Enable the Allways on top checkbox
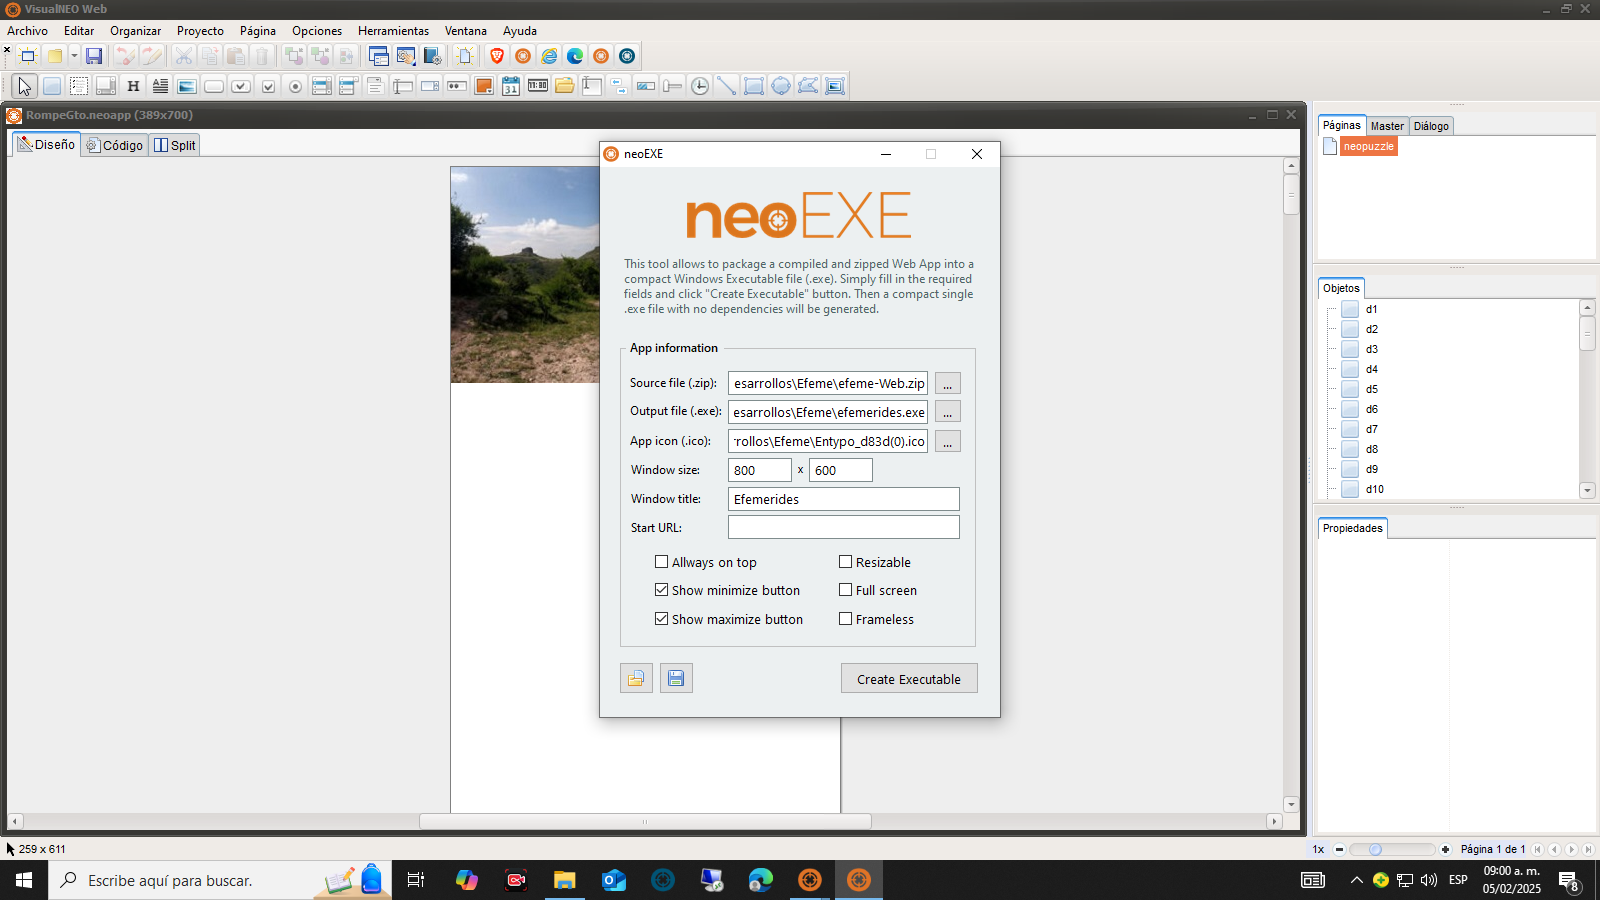This screenshot has width=1600, height=900. (x=661, y=562)
